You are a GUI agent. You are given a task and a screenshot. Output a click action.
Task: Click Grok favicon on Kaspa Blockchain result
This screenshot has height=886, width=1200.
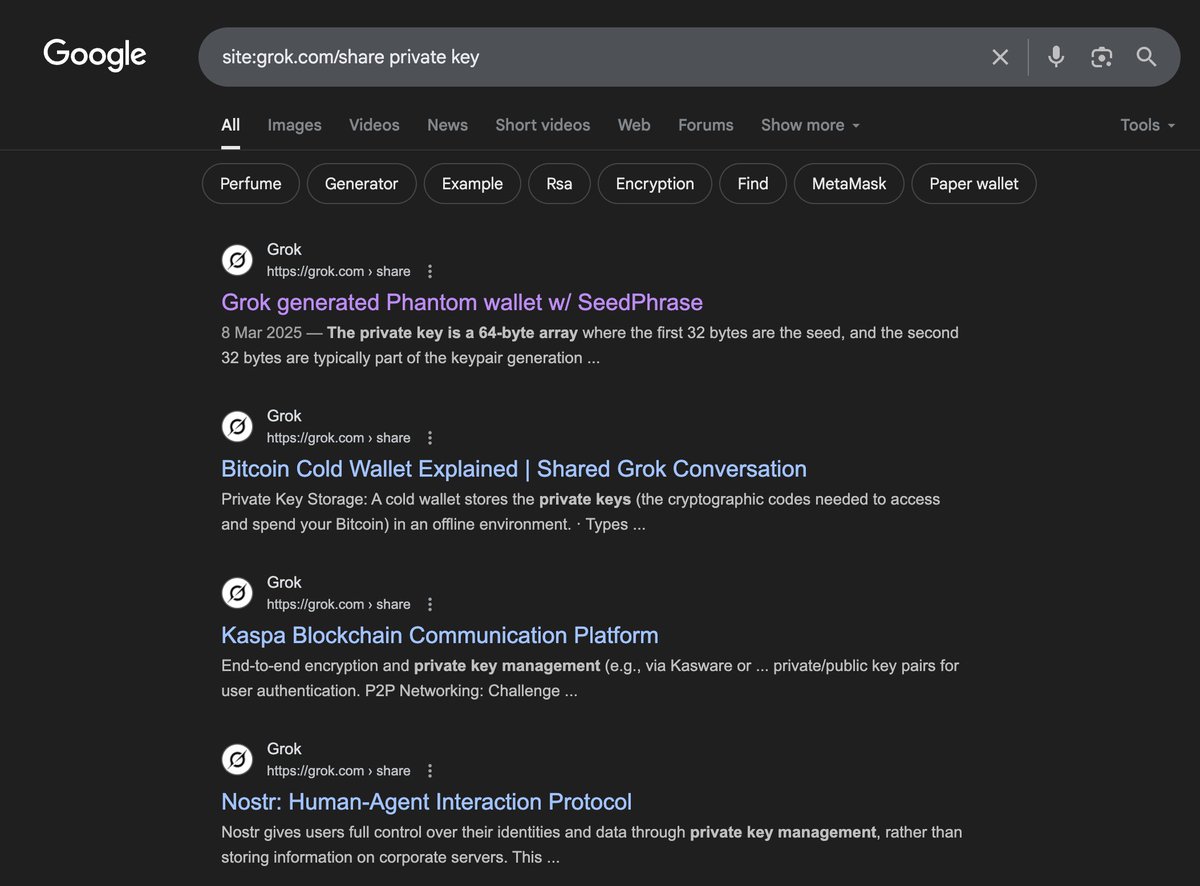pyautogui.click(x=237, y=593)
